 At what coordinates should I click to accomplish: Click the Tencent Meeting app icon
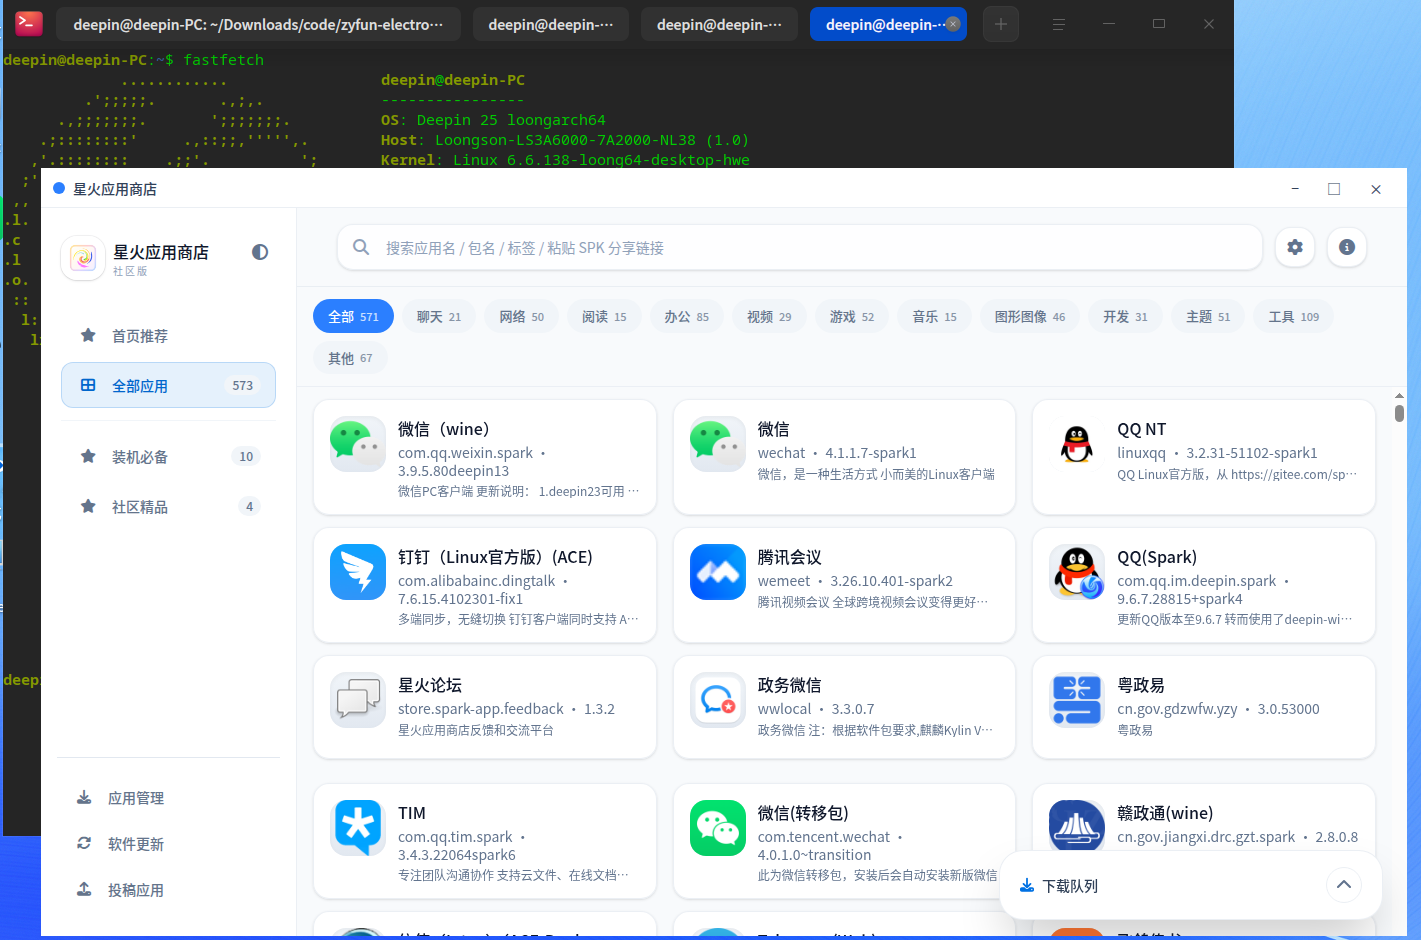[718, 572]
